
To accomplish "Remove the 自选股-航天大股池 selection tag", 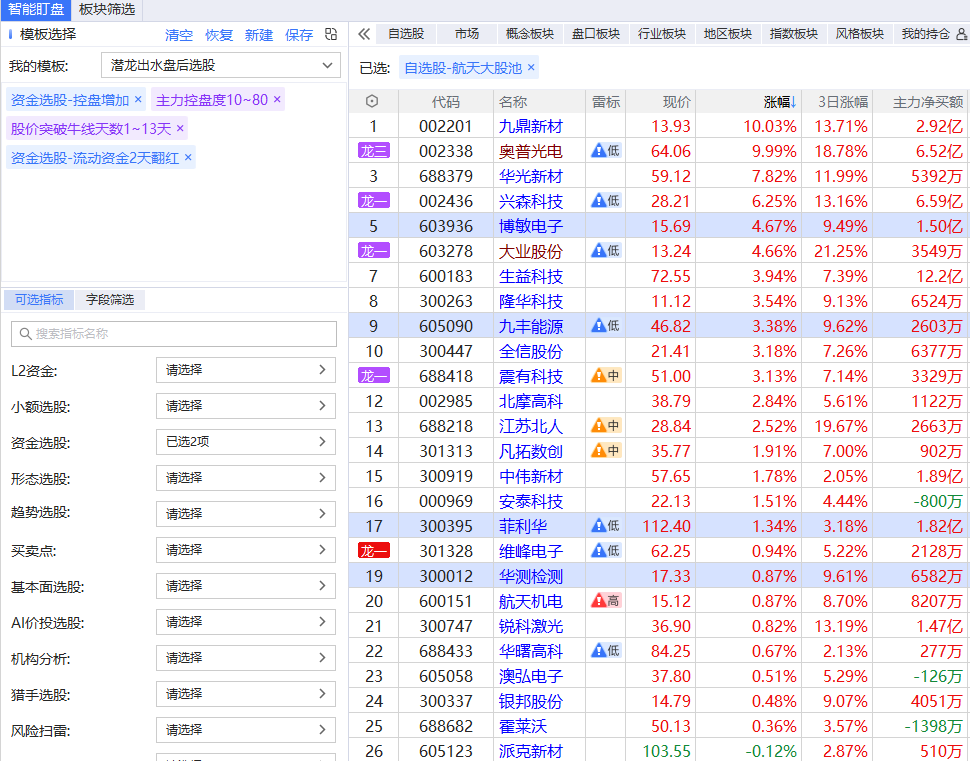I will [531, 68].
